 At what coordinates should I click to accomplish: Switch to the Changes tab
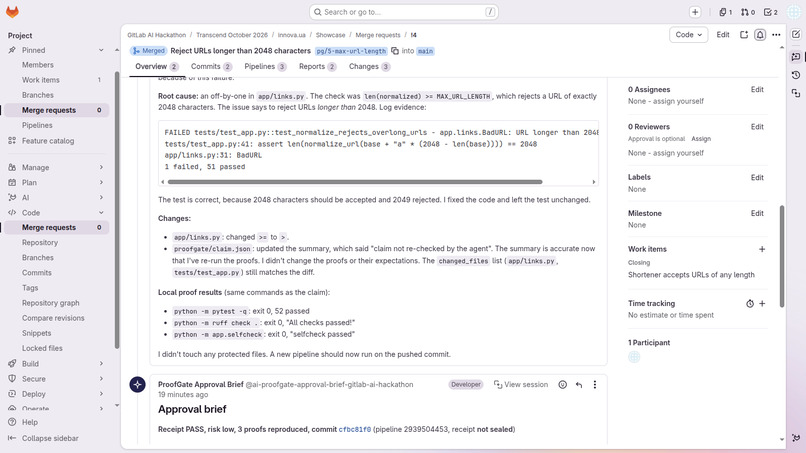[369, 66]
